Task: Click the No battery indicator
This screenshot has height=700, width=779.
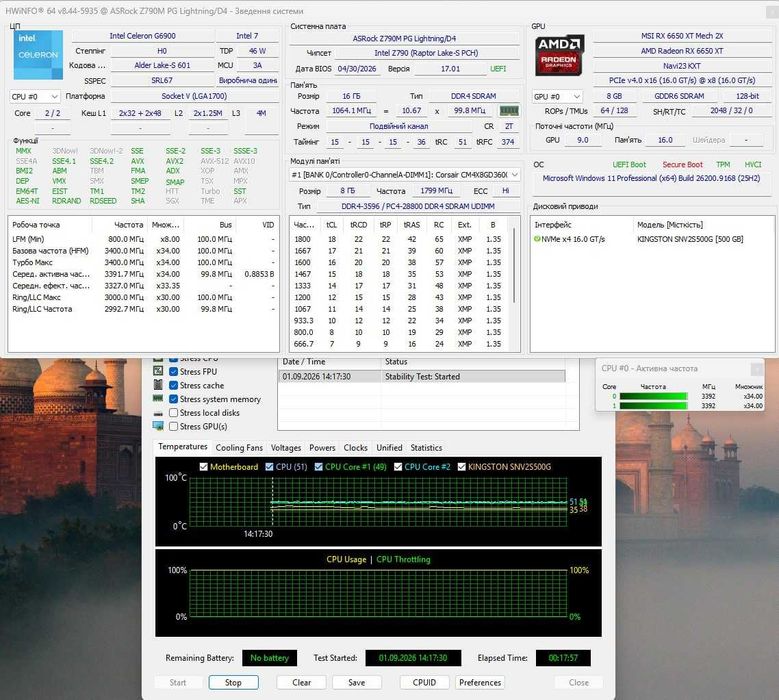Action: (269, 658)
